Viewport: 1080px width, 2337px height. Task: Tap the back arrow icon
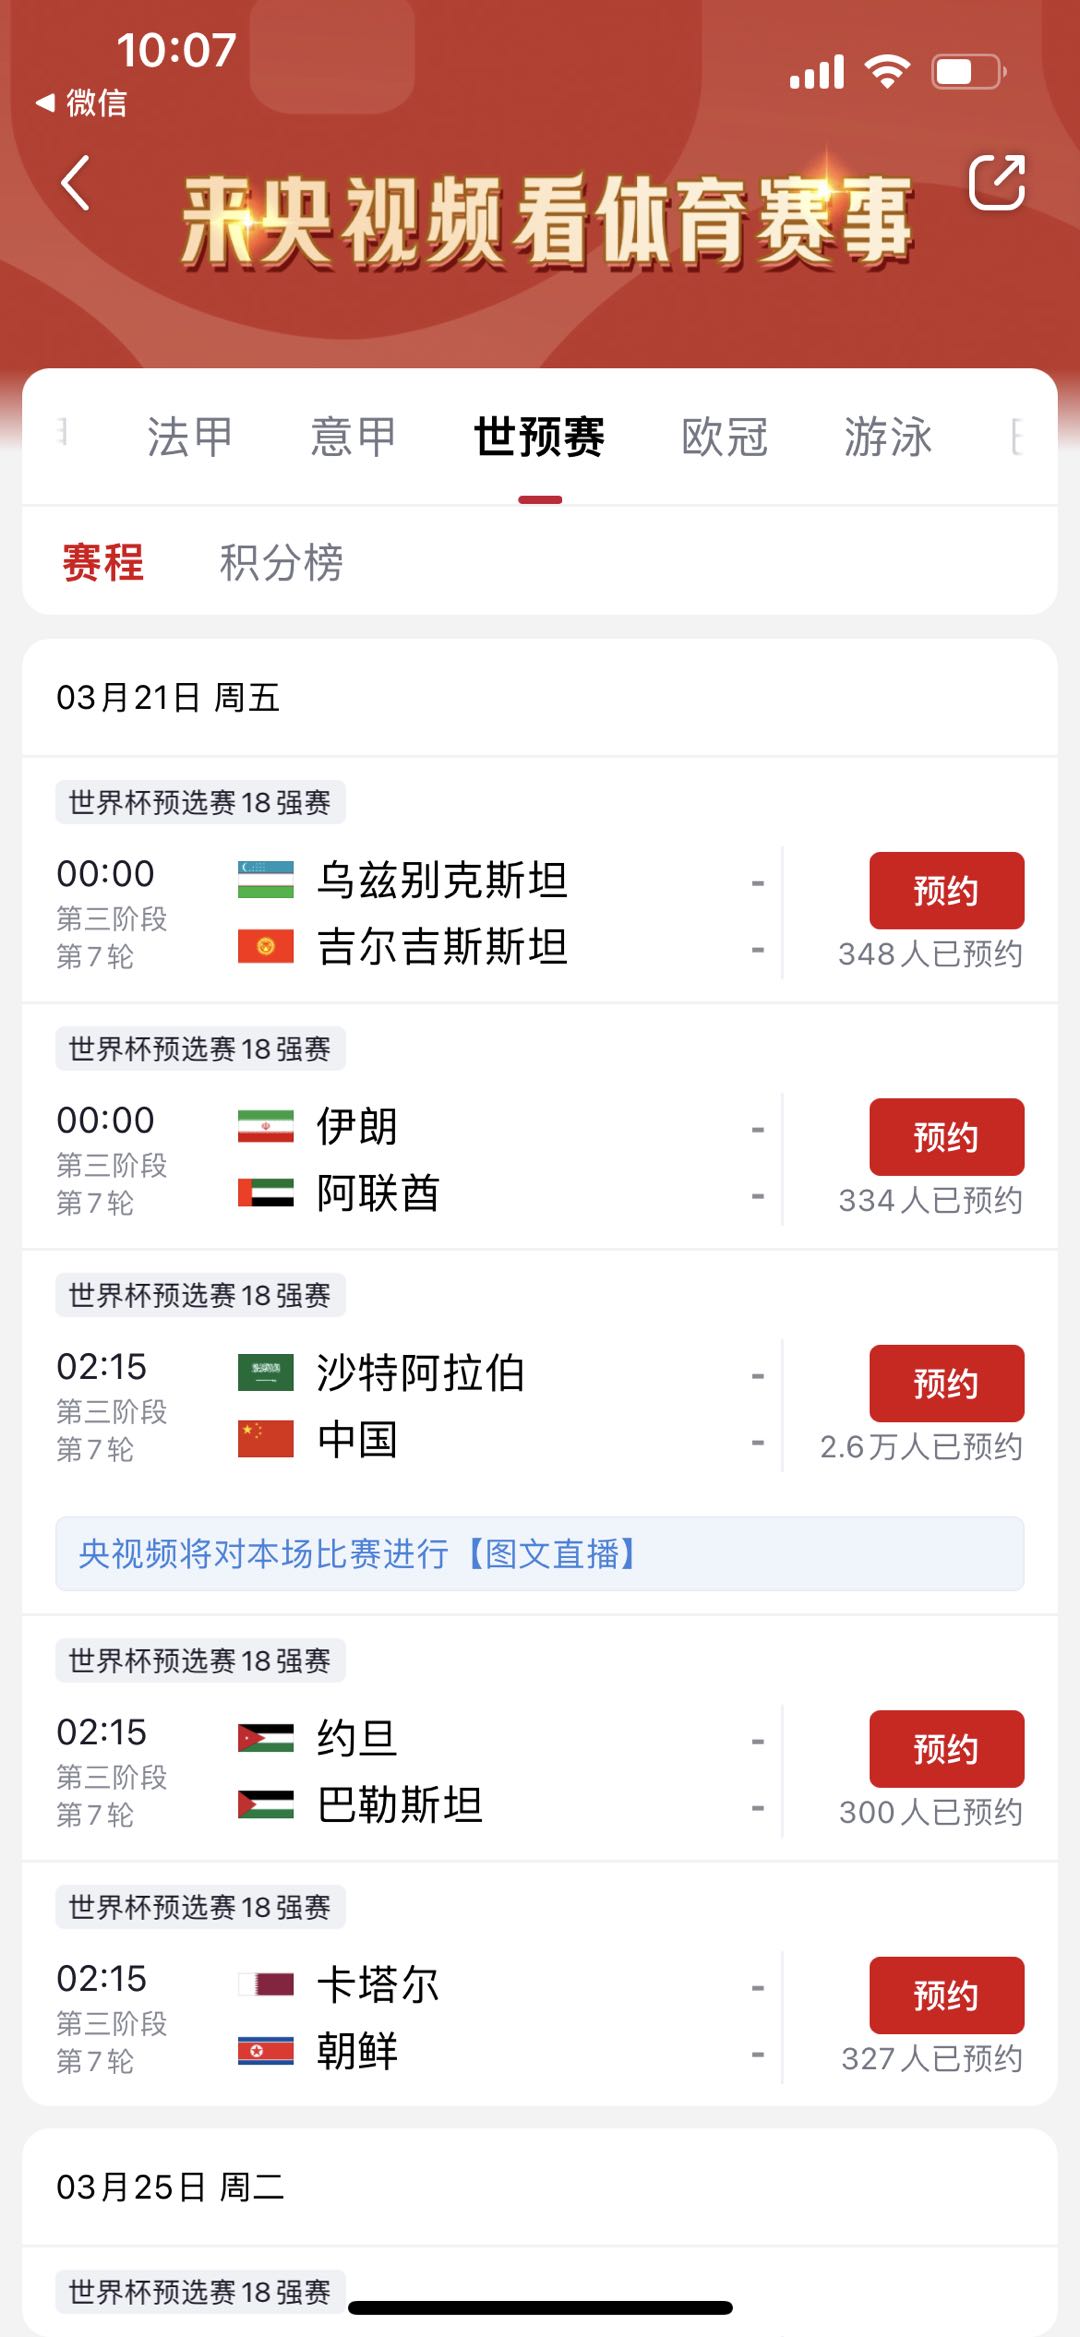[76, 183]
